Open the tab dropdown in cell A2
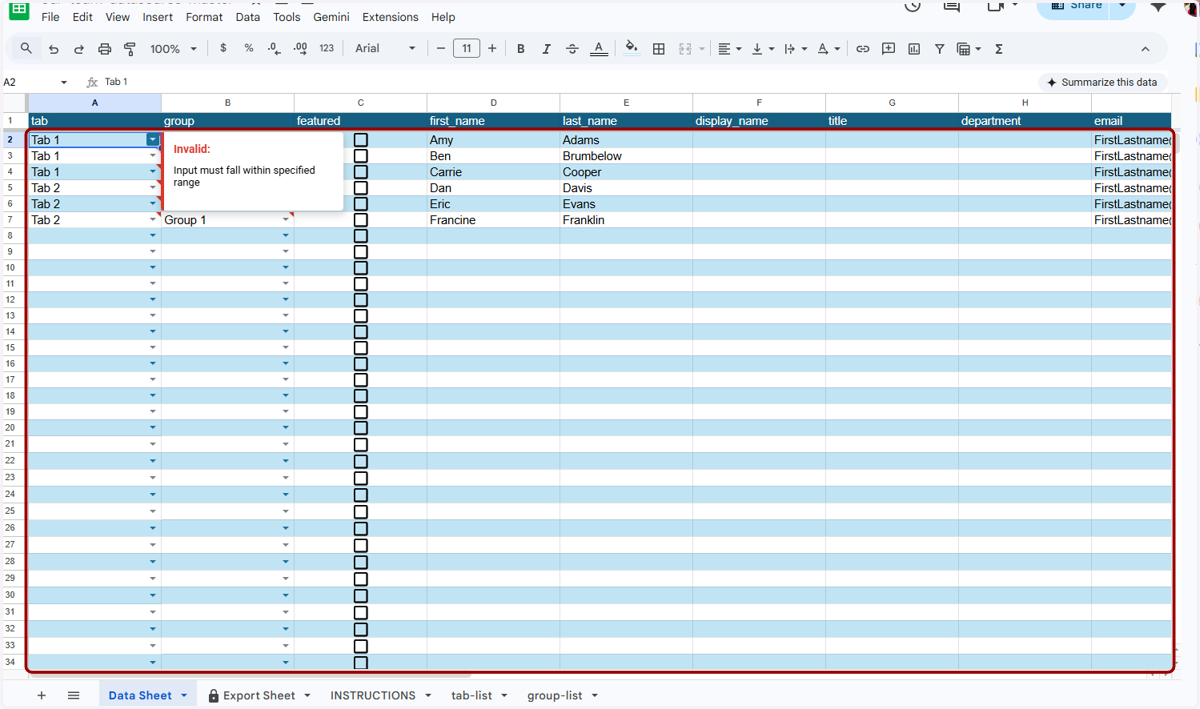 tap(153, 140)
